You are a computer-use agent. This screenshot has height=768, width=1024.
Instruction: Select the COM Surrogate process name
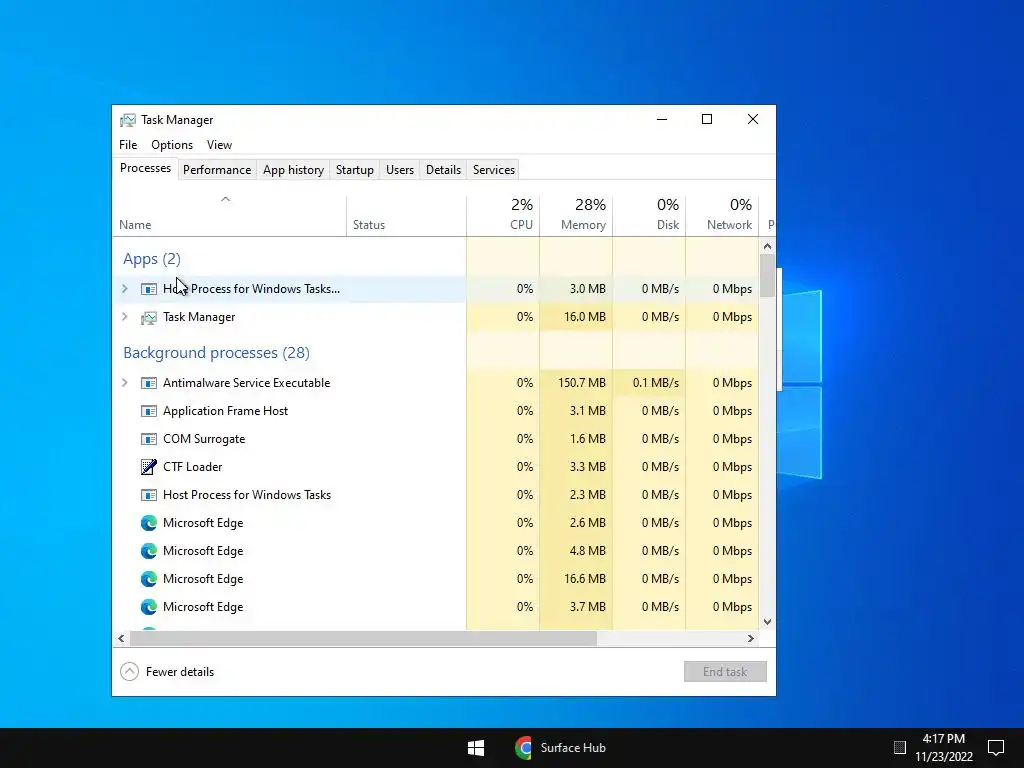[204, 439]
